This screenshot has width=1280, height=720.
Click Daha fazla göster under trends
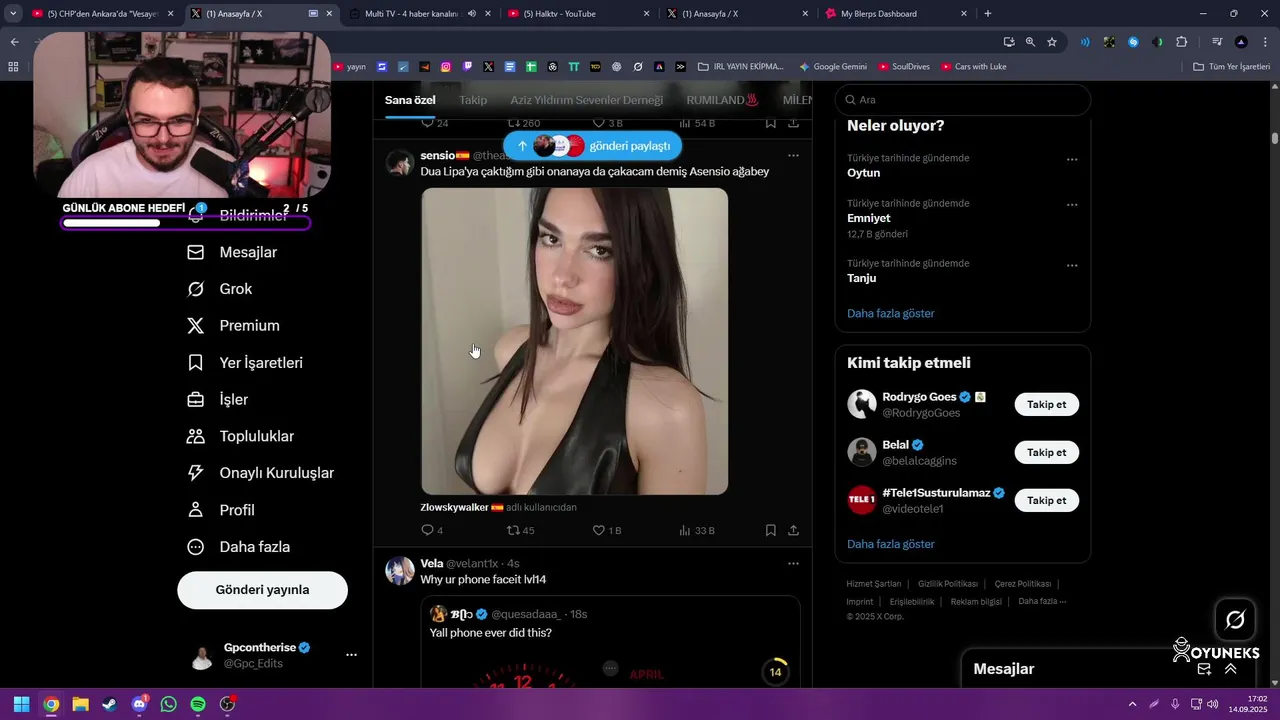click(891, 313)
